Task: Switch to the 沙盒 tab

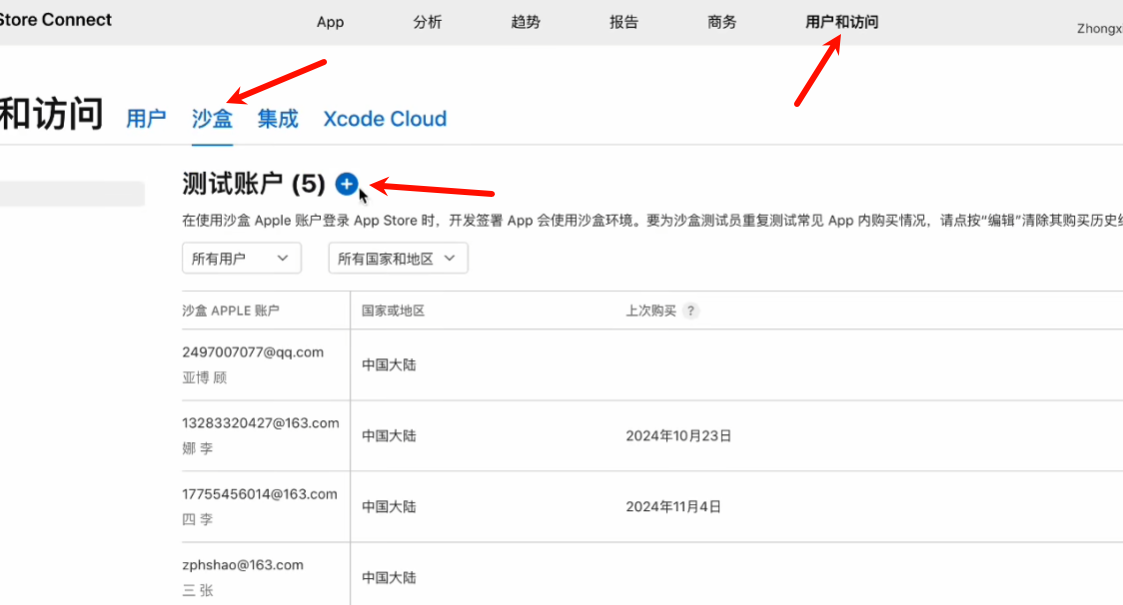Action: [212, 119]
